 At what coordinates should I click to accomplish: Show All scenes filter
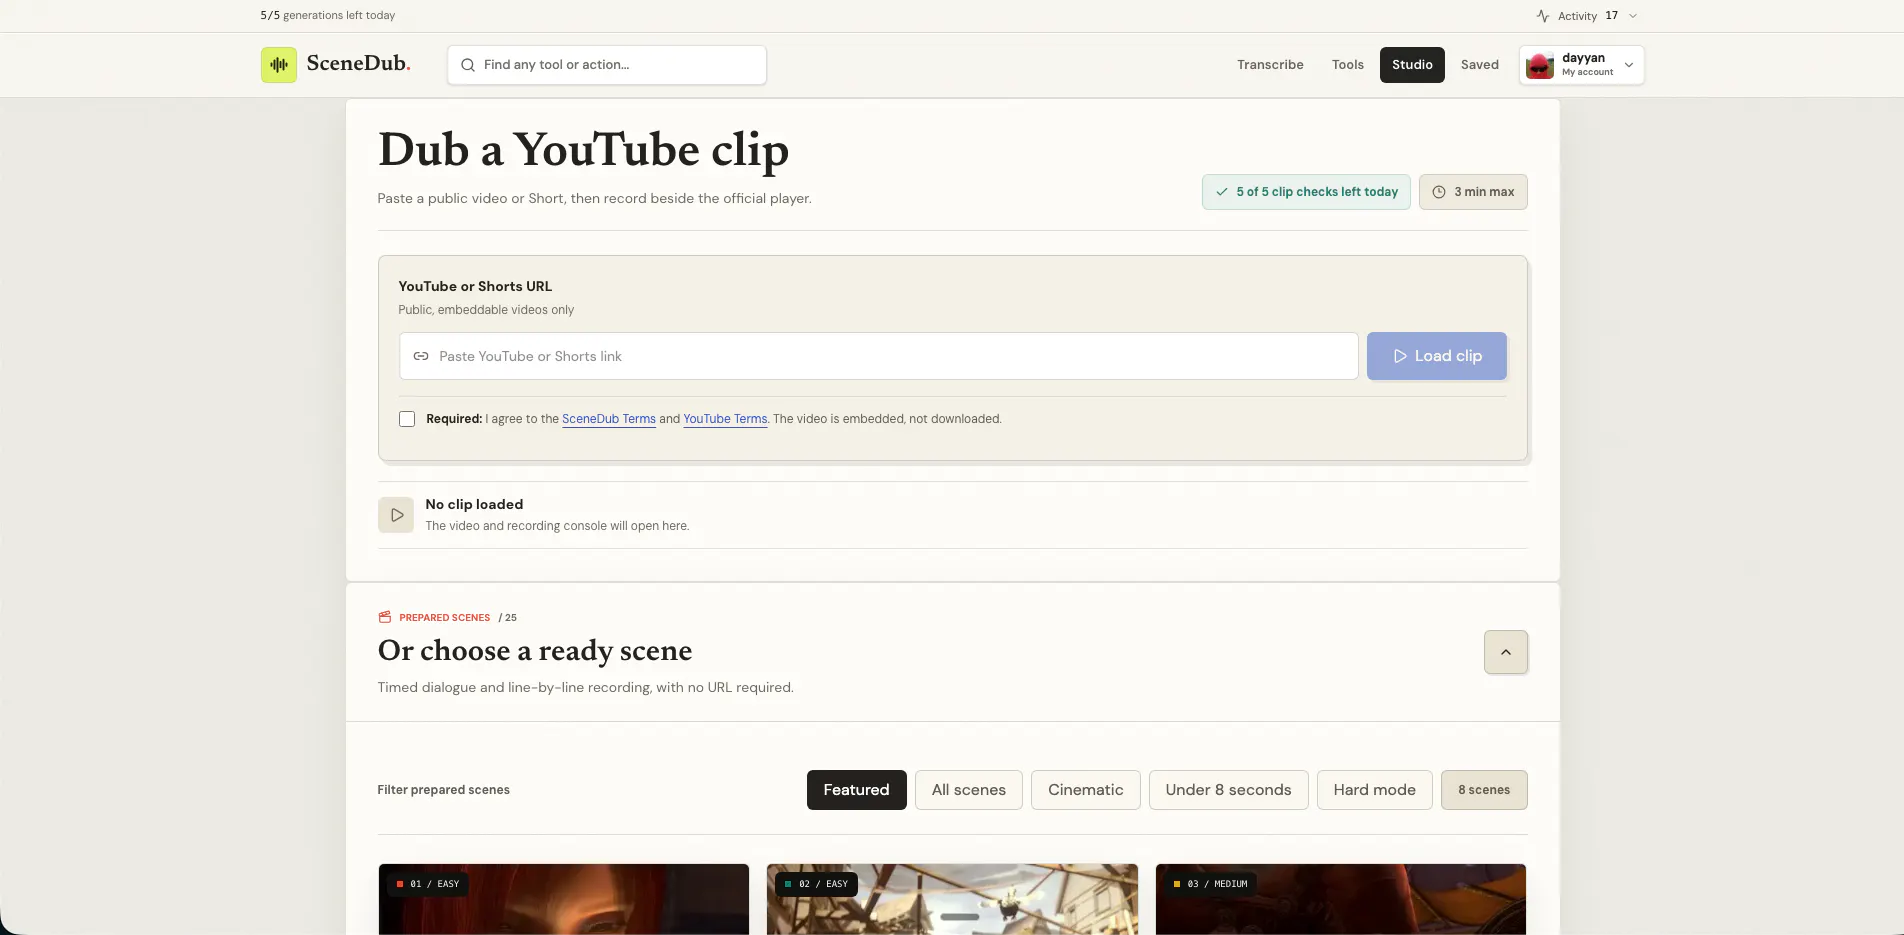pos(969,790)
